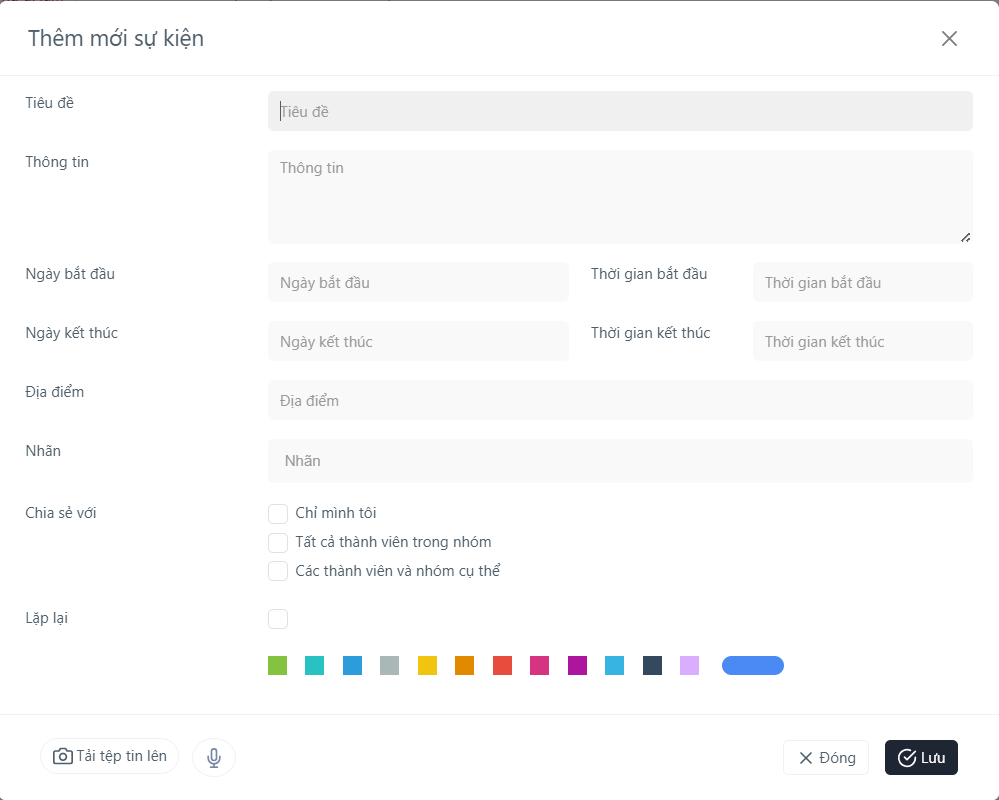This screenshot has height=800, width=999.
Task: Check the Chỉ mình tôi checkbox
Action: click(x=278, y=513)
